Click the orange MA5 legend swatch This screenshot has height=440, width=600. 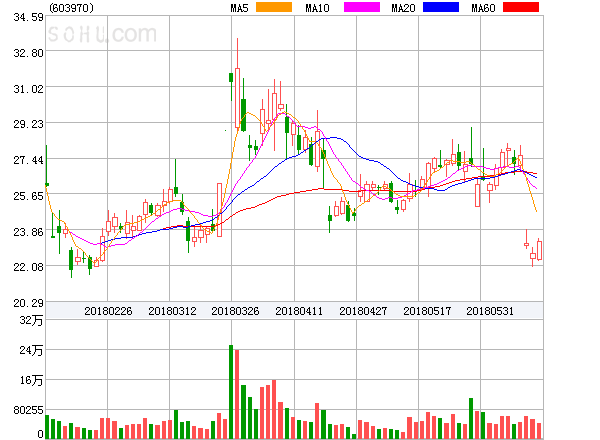click(x=274, y=7)
